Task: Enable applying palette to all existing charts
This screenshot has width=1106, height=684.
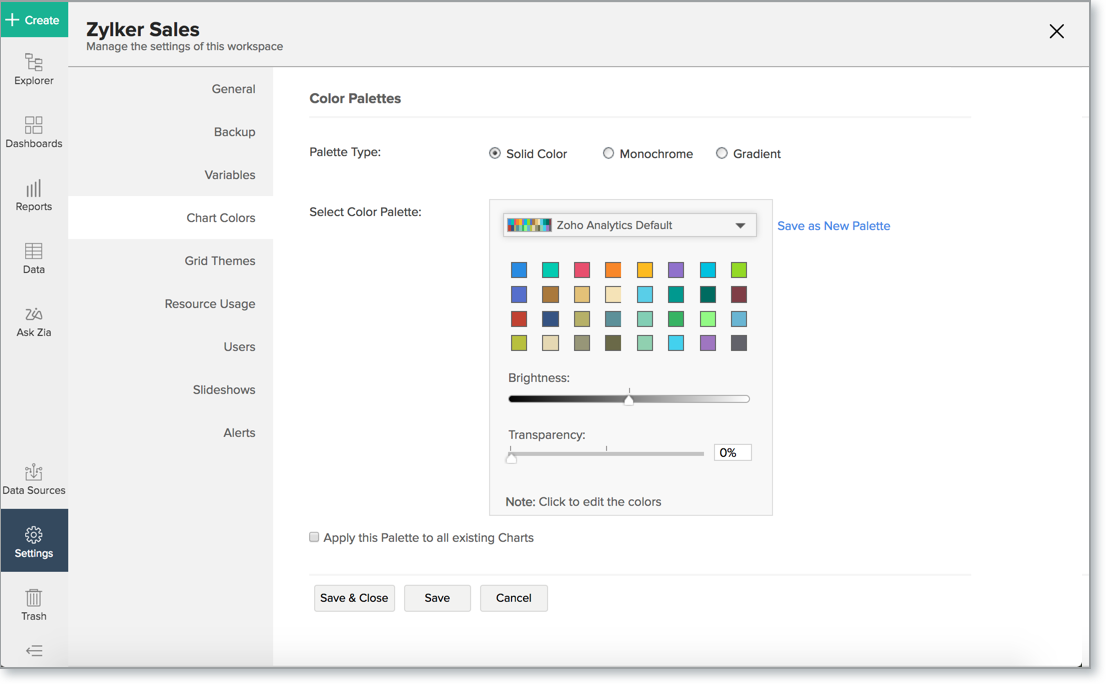Action: [x=314, y=537]
